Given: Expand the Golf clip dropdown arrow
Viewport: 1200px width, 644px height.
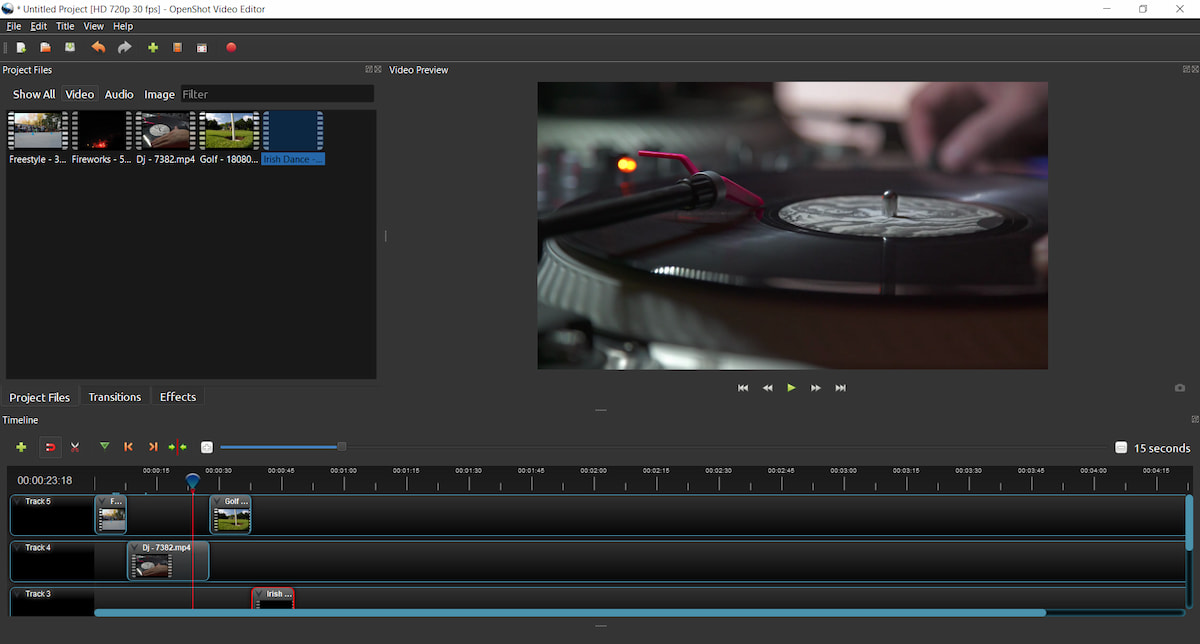Looking at the screenshot, I should tap(218, 502).
